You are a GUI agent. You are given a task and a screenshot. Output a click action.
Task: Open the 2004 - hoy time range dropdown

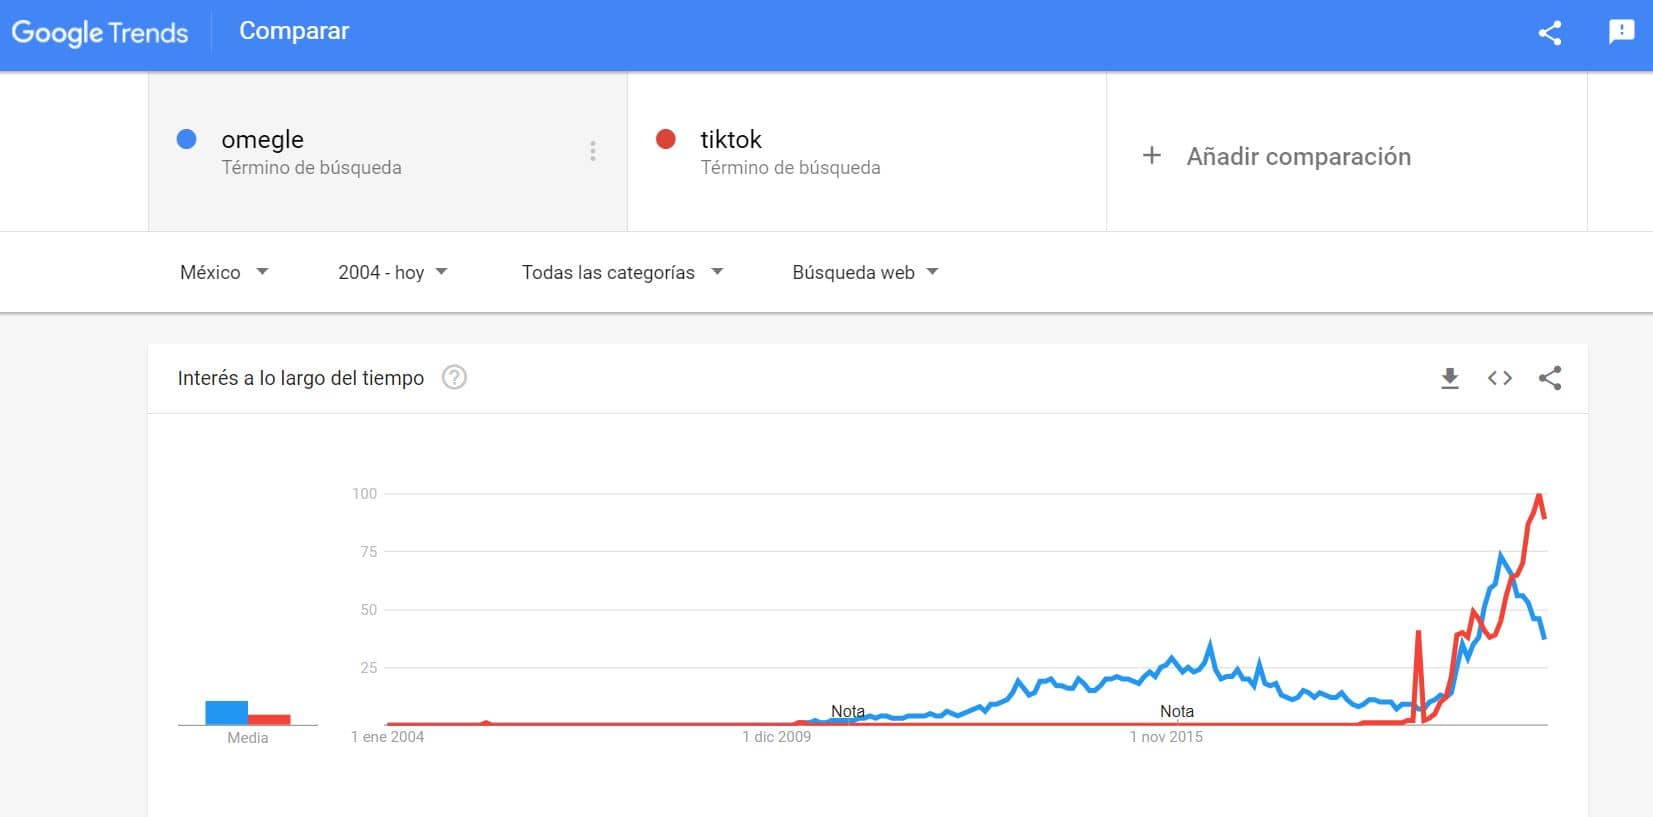click(x=392, y=272)
